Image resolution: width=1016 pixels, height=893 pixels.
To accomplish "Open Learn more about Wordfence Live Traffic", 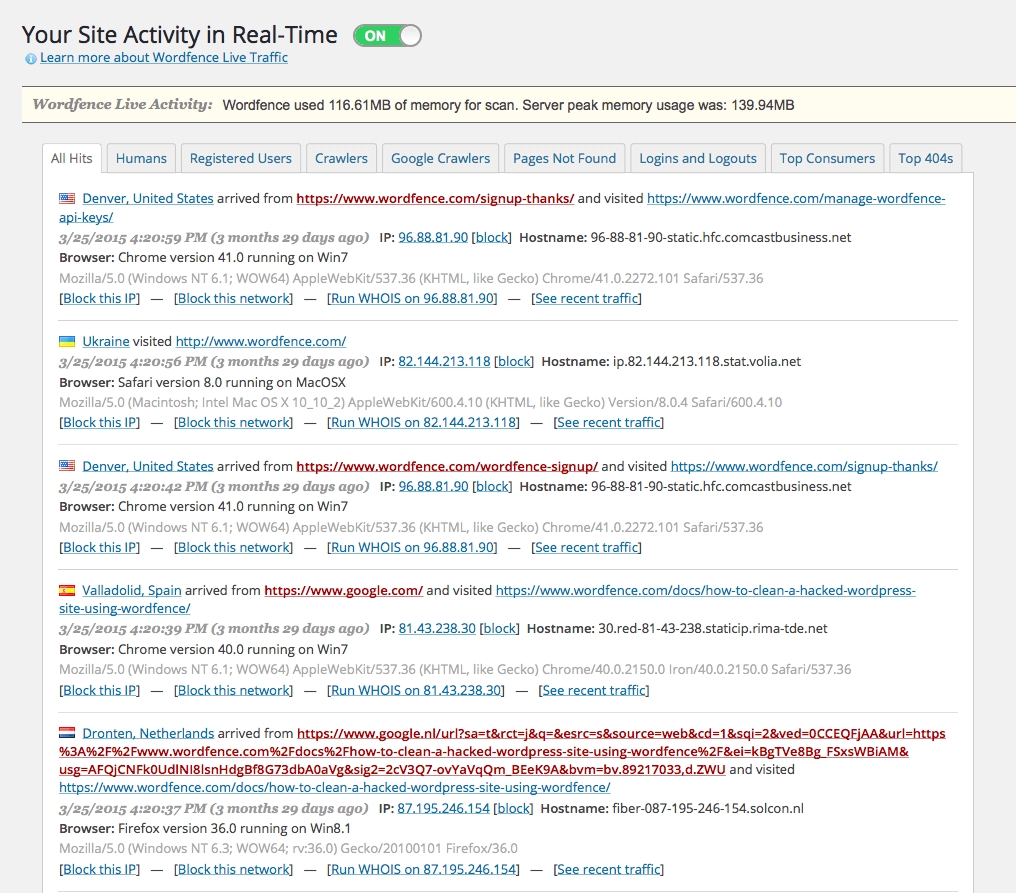I will pyautogui.click(x=164, y=58).
